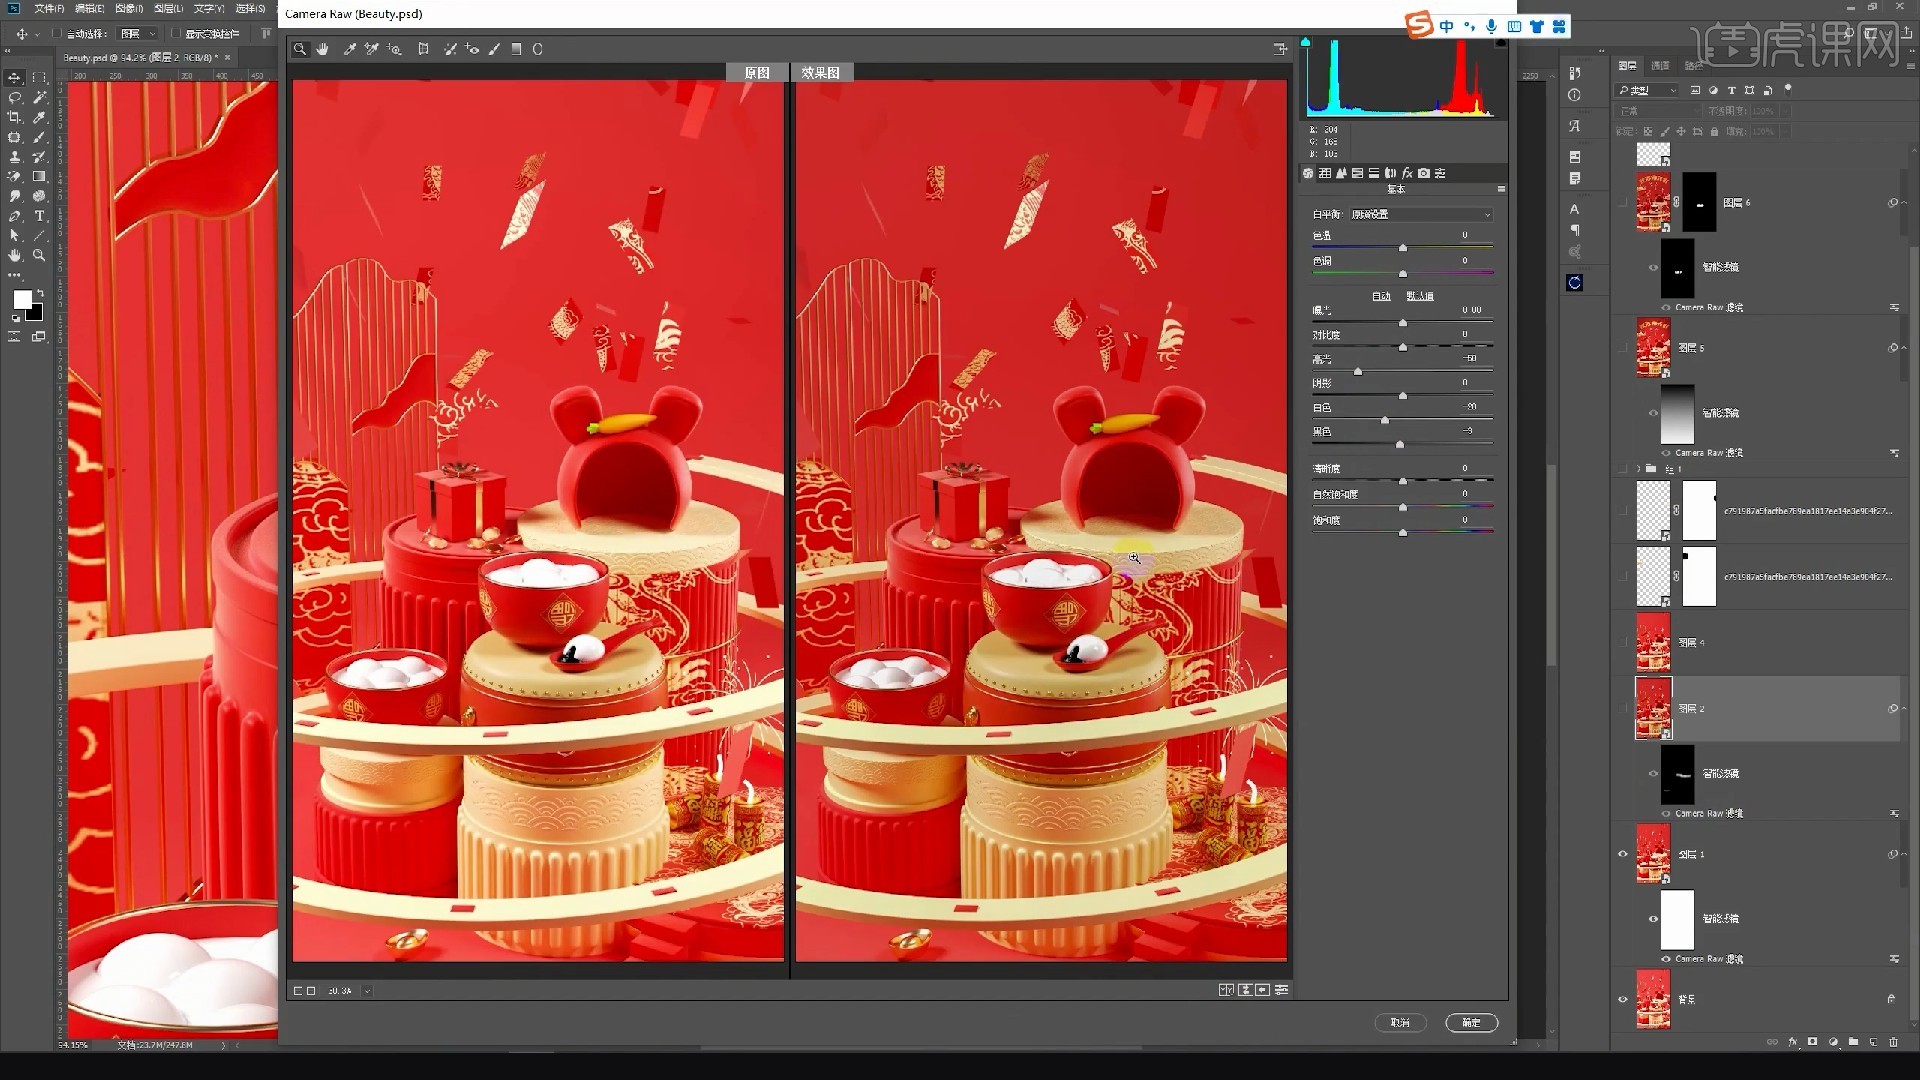This screenshot has height=1080, width=1920.
Task: Toggle full screen mode in Camera Raw
Action: (1280, 49)
